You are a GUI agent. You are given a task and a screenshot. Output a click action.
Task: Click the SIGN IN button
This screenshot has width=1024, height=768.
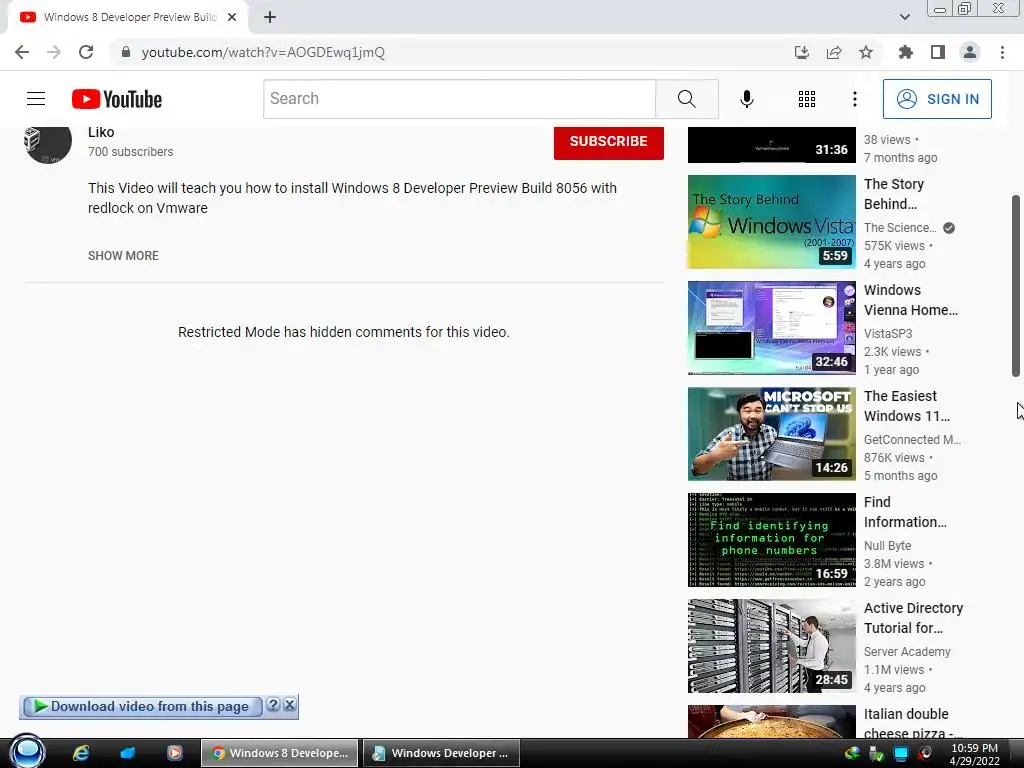click(x=937, y=99)
